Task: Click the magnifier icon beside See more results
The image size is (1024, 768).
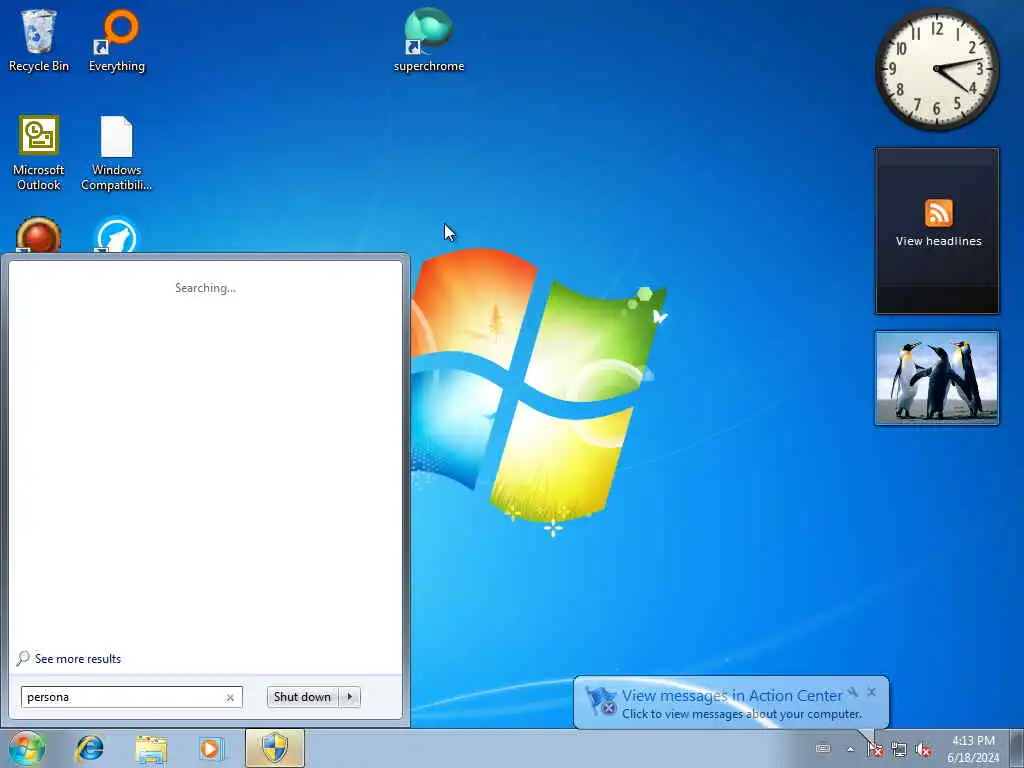Action: tap(23, 658)
